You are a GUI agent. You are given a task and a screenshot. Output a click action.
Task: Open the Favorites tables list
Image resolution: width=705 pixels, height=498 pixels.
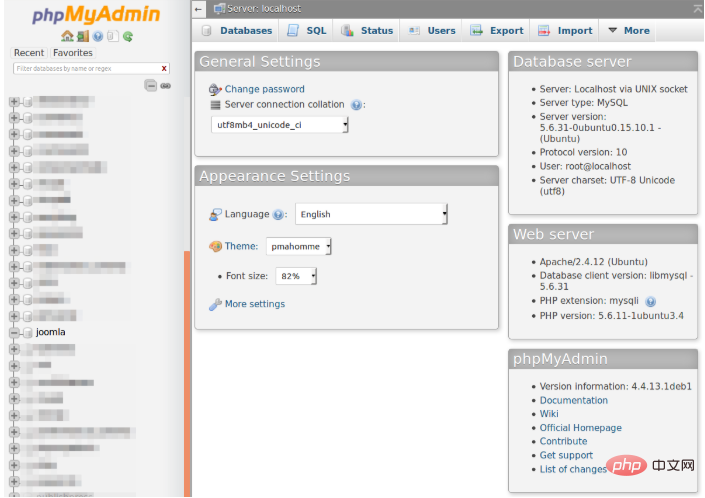[x=73, y=53]
